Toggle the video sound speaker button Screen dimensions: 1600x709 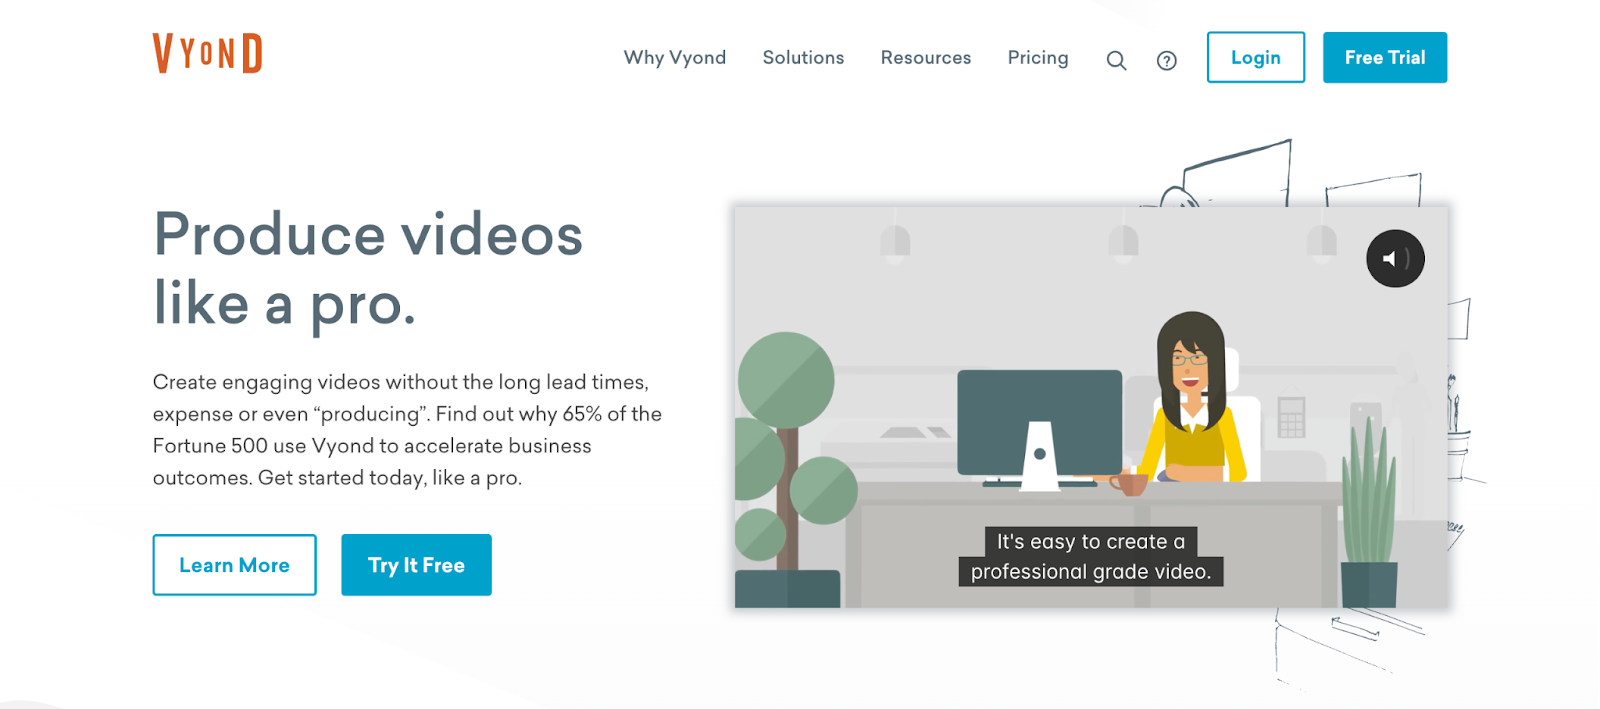coord(1395,259)
